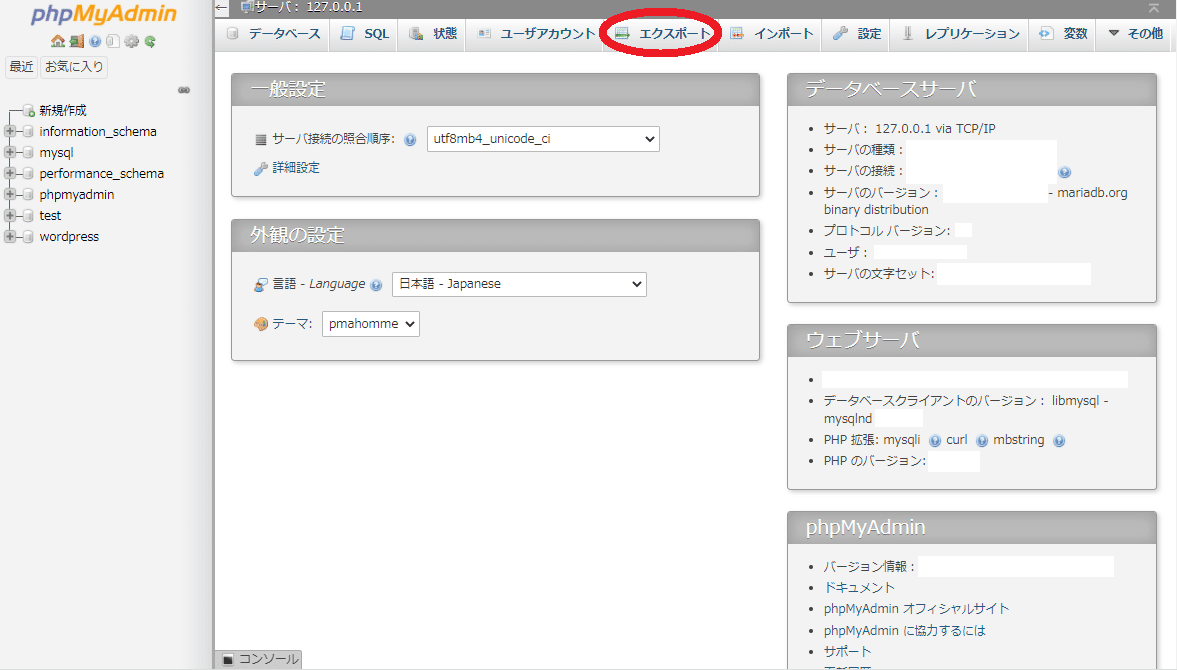The image size is (1177, 670).
Task: Select the wordpress database name
Action: tap(69, 237)
